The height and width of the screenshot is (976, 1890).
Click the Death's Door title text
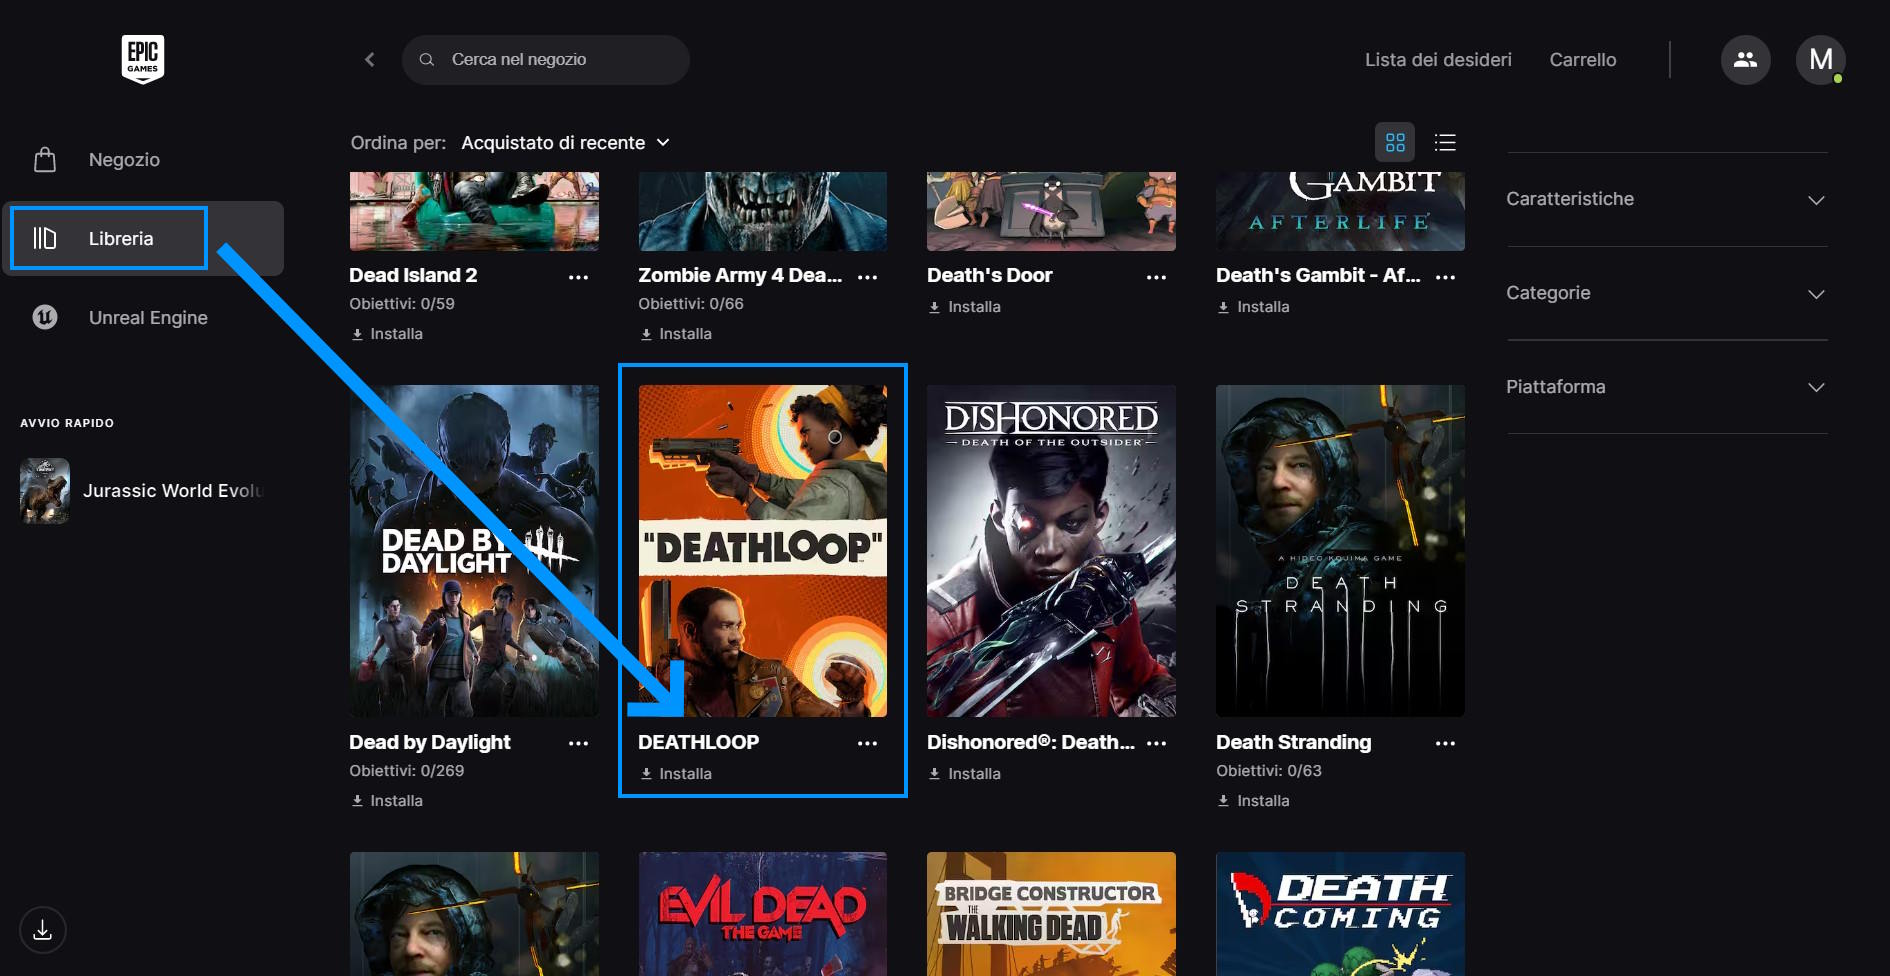tap(990, 275)
